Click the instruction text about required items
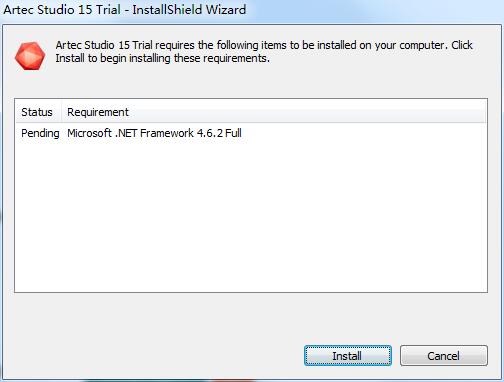Screen dimensions: 504x382 pos(264,52)
